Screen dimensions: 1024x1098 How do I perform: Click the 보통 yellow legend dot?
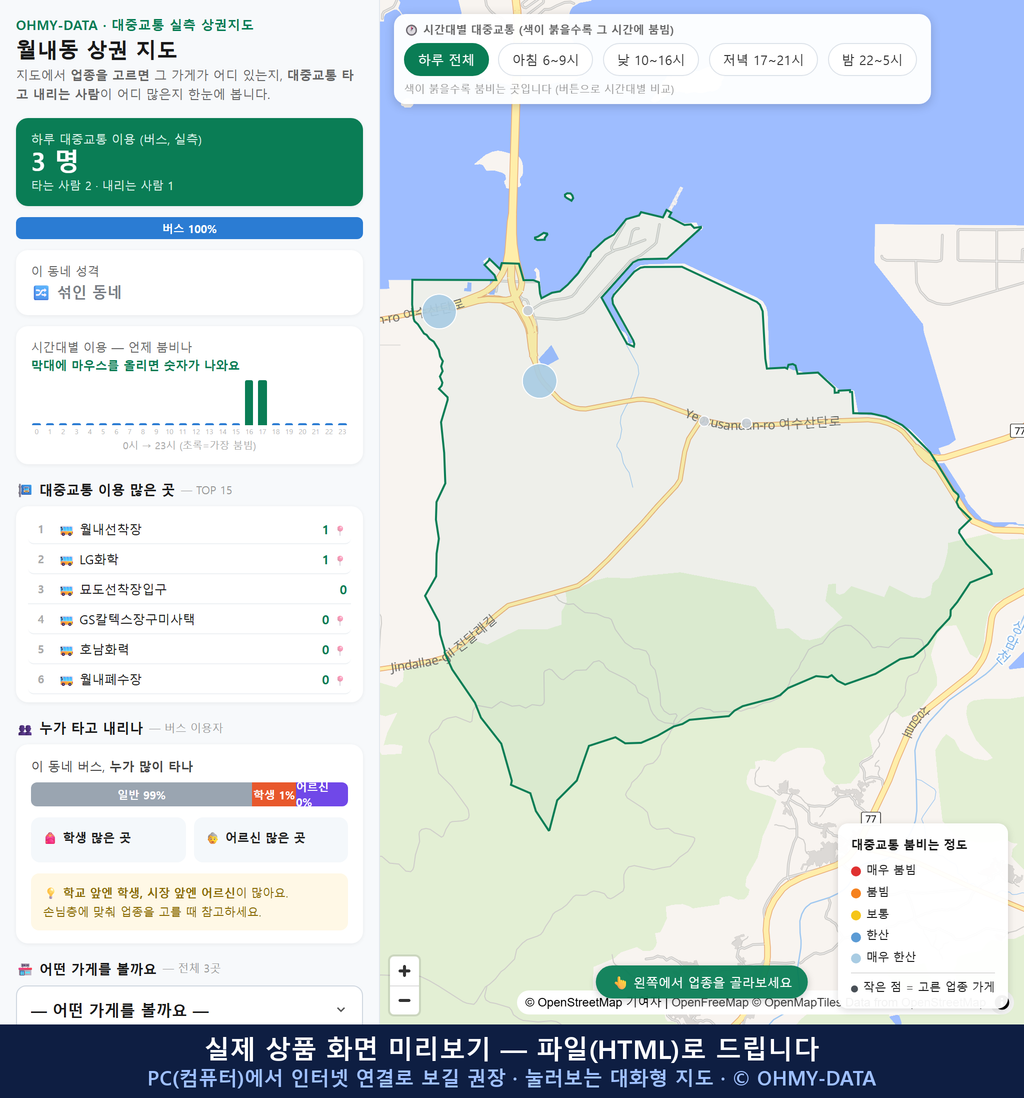pyautogui.click(x=856, y=915)
